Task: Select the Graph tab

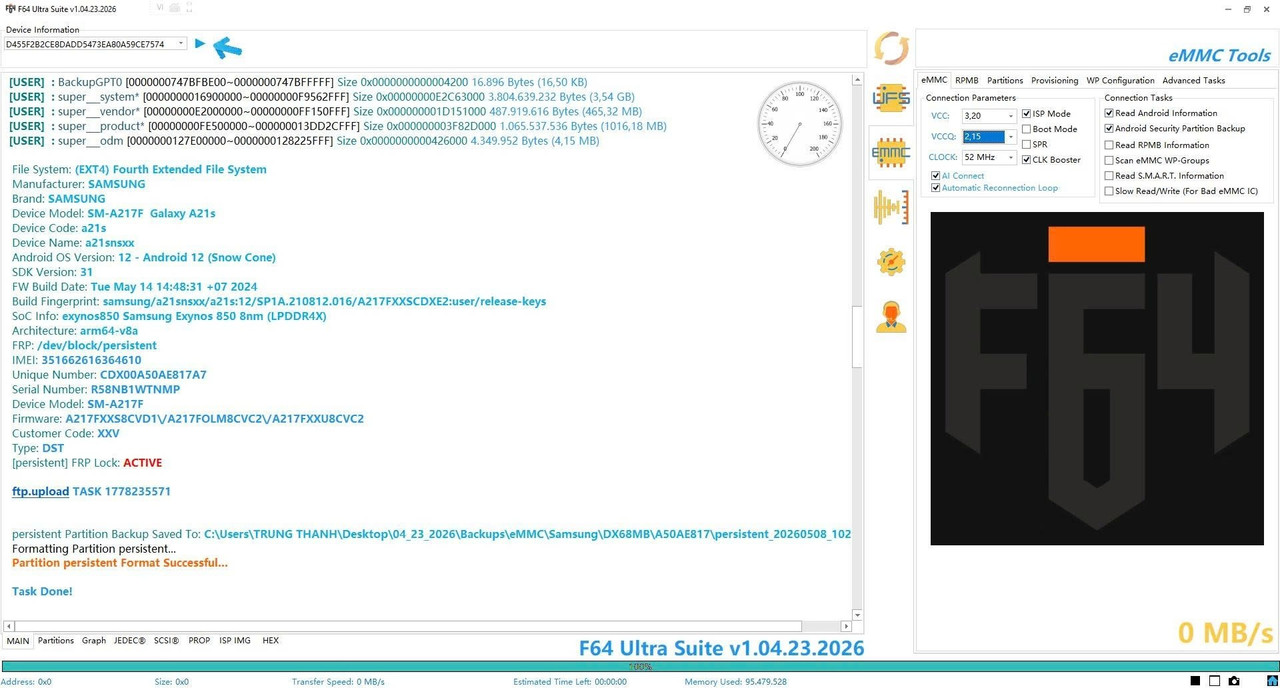Action: point(94,641)
